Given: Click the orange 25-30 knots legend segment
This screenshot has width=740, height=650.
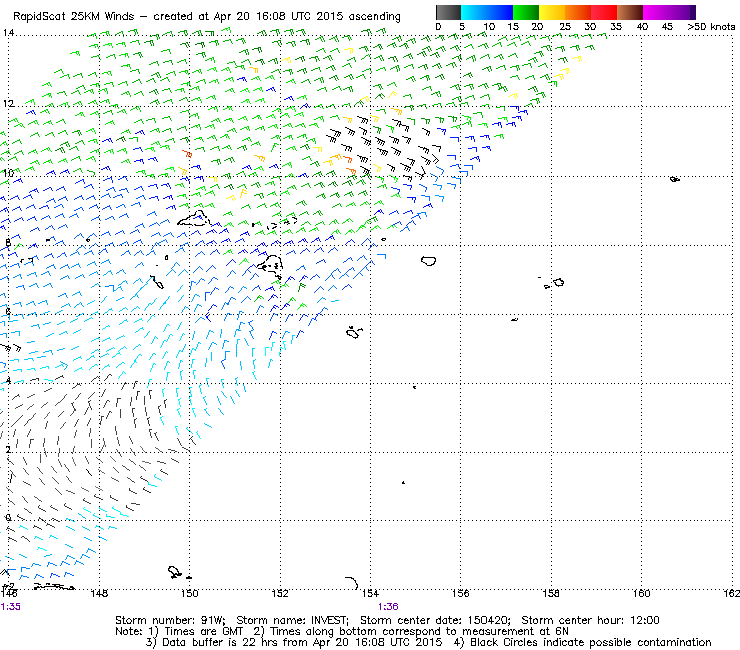Looking at the screenshot, I should click(x=578, y=12).
